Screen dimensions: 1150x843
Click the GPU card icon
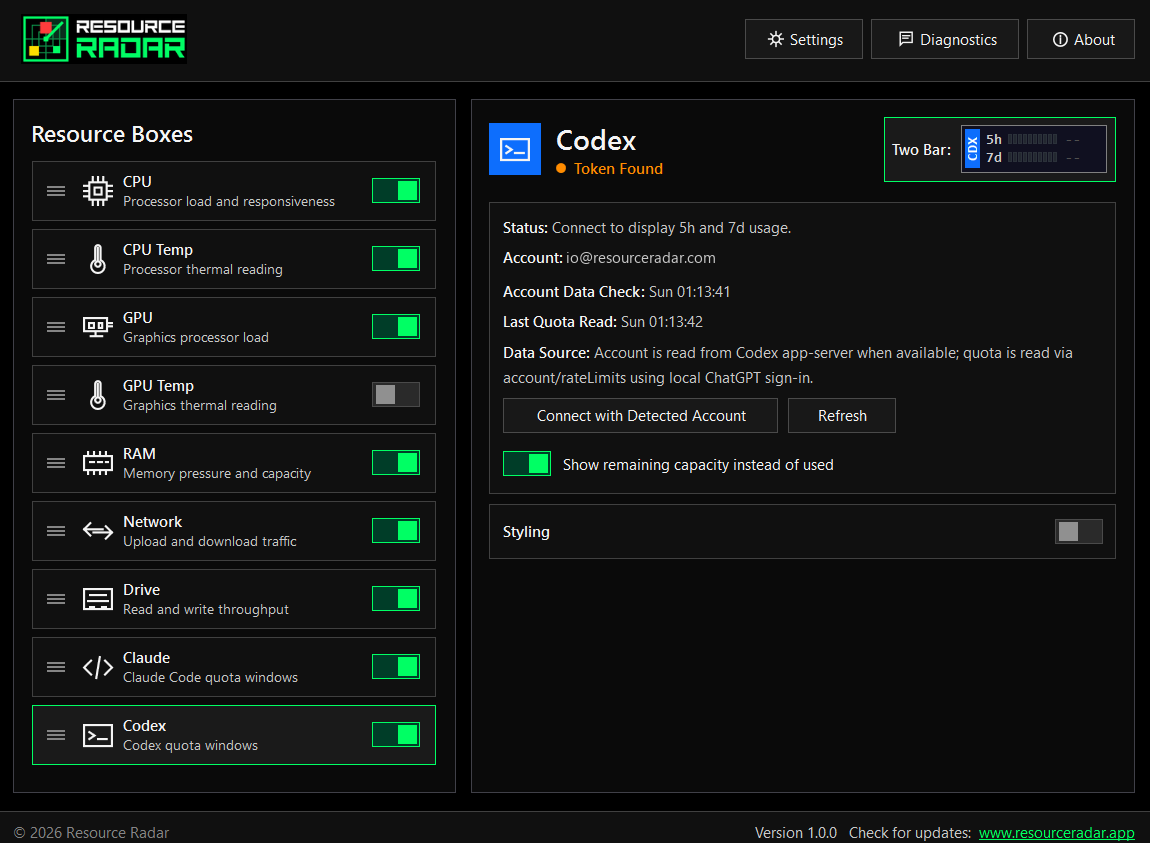(98, 327)
